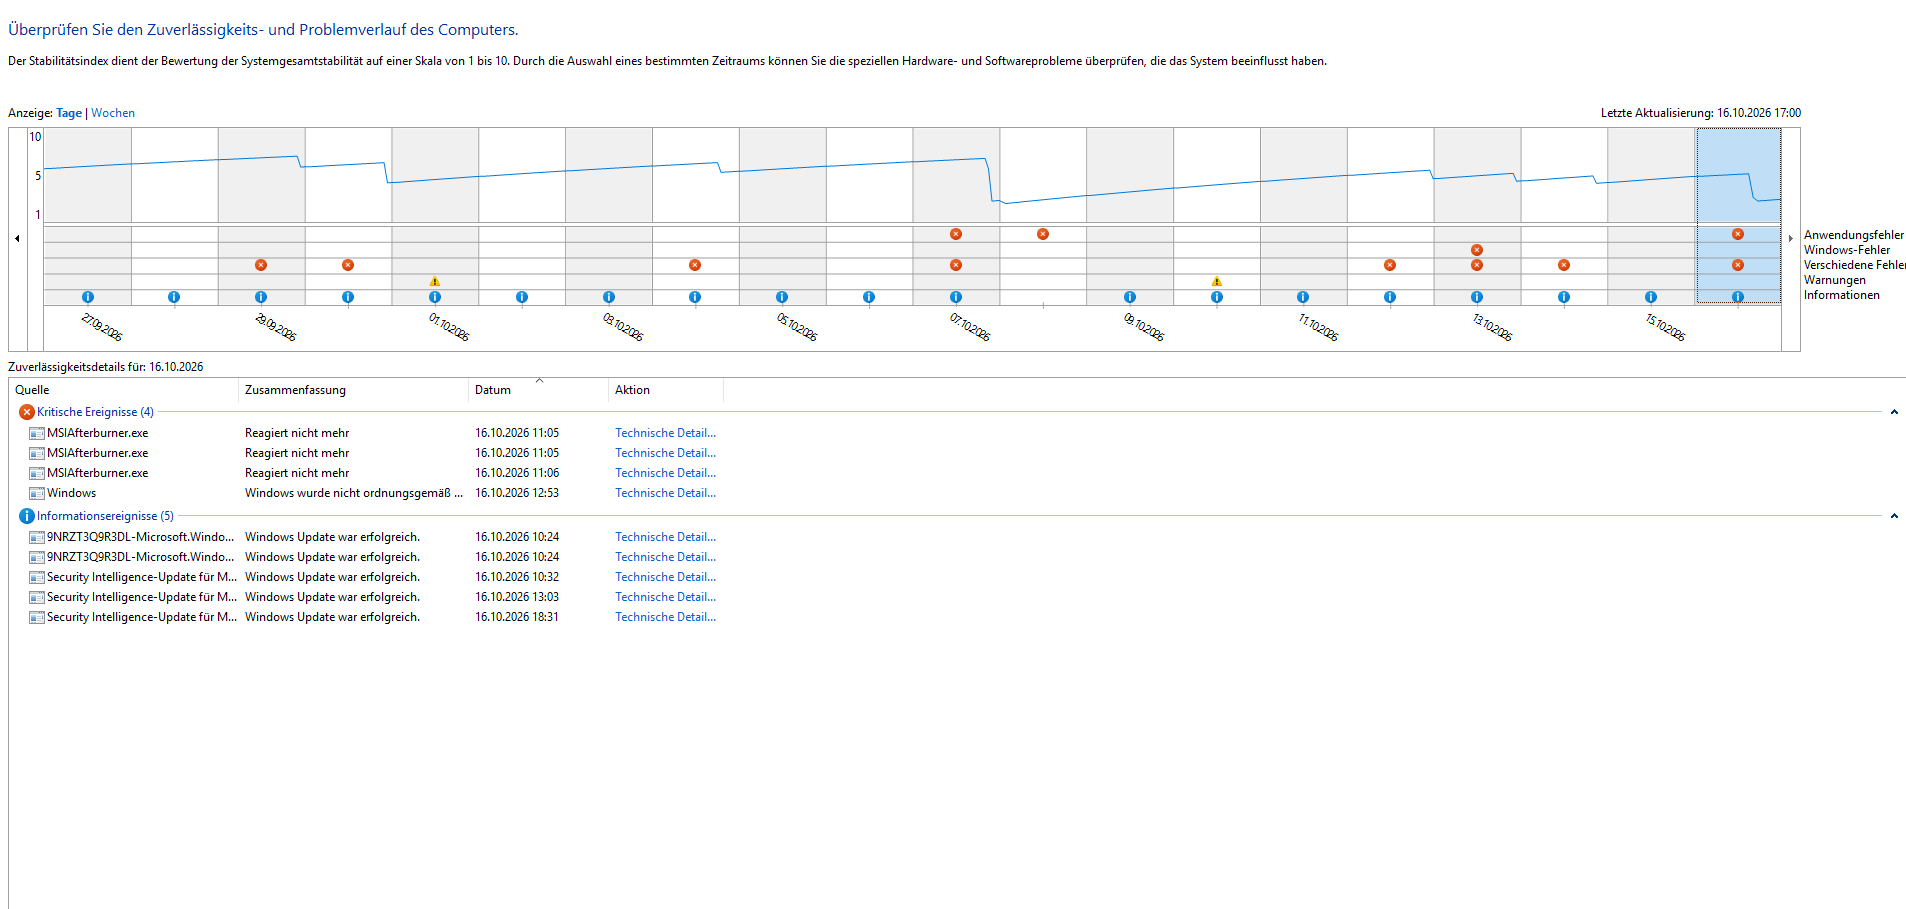Select the 11.10.2026 day column in the chart
Viewport: 1906px width, 909px height.
click(1303, 215)
